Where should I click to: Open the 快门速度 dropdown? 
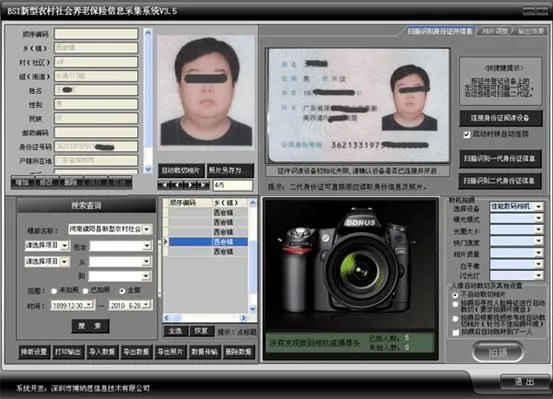pos(539,242)
